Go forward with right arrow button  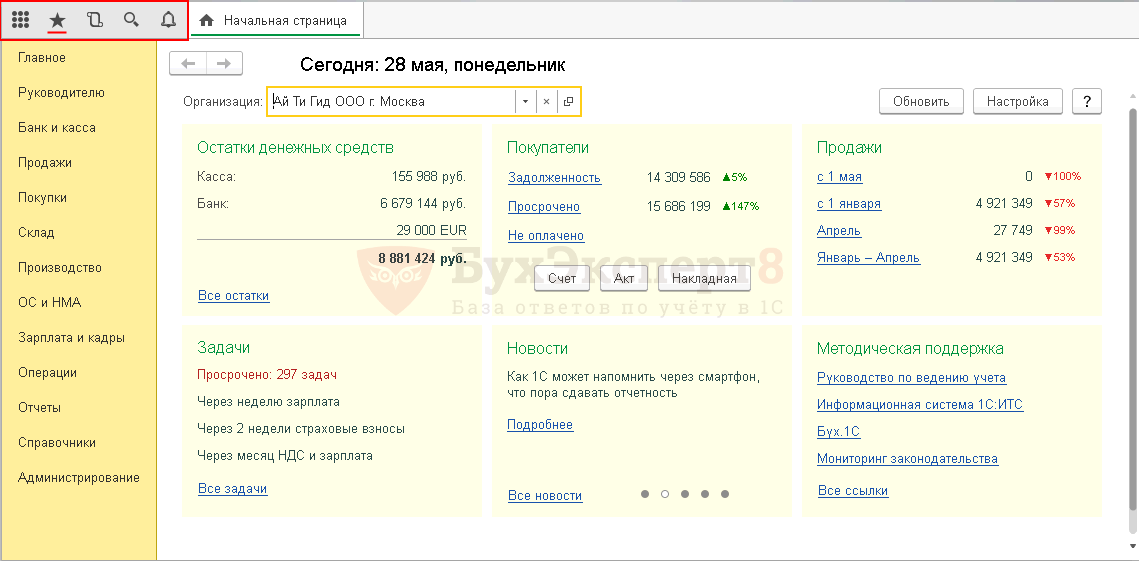pos(224,63)
